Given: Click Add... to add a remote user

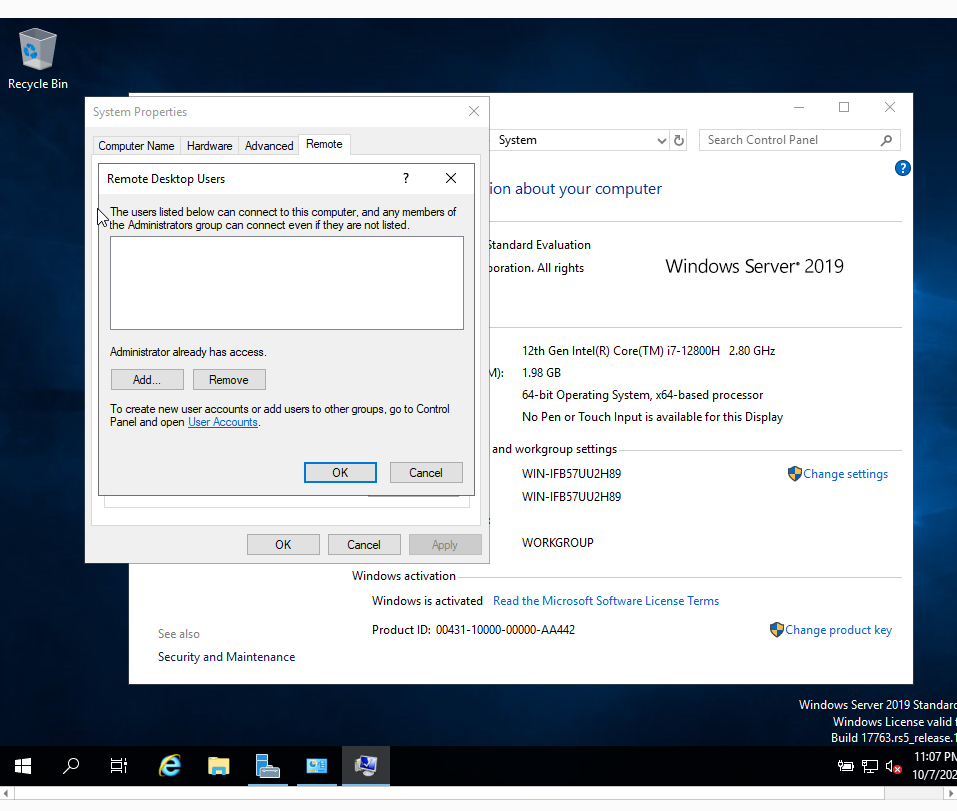Looking at the screenshot, I should click(x=147, y=380).
